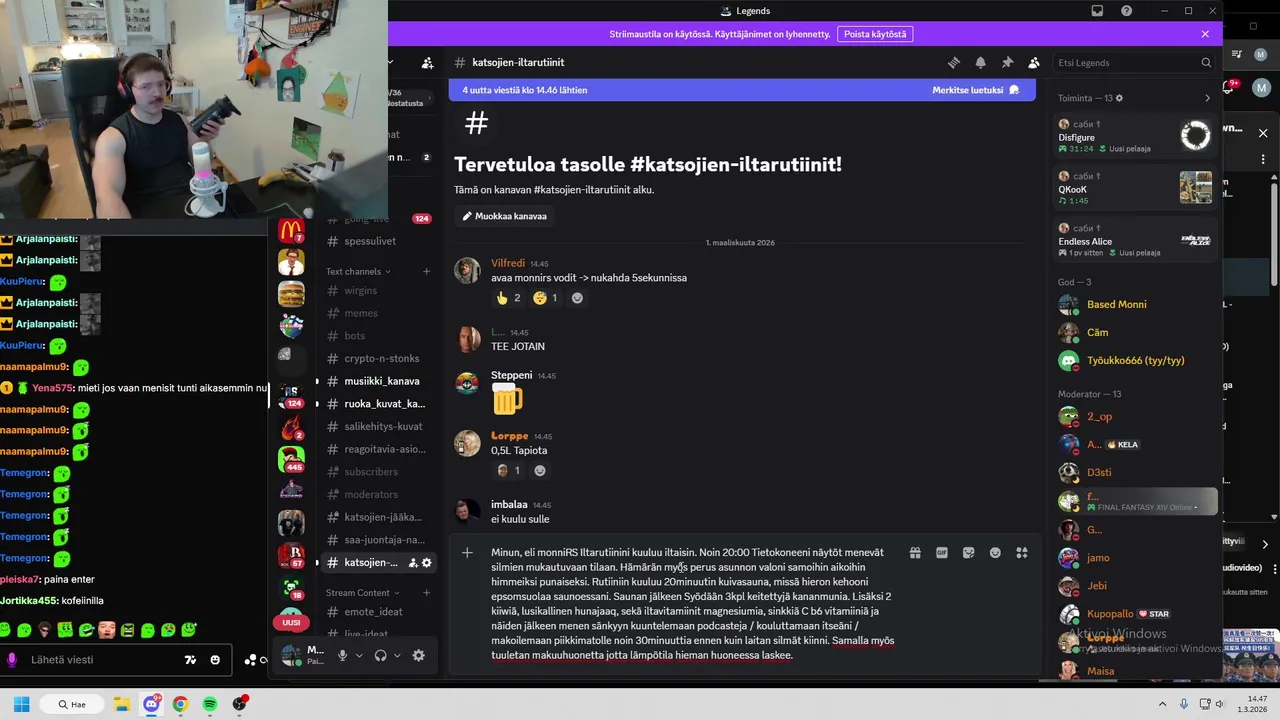
Task: Click invite icon on katsojien-iltarutiinit channel
Action: point(412,563)
